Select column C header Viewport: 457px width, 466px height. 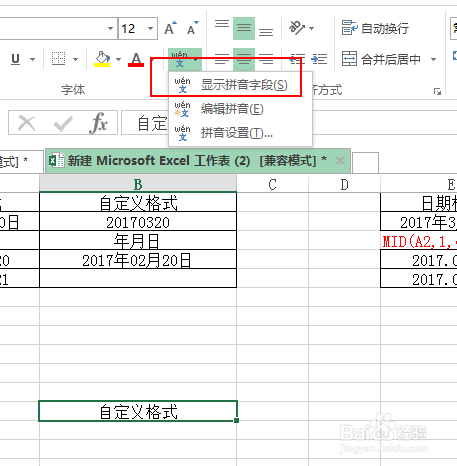pyautogui.click(x=272, y=184)
